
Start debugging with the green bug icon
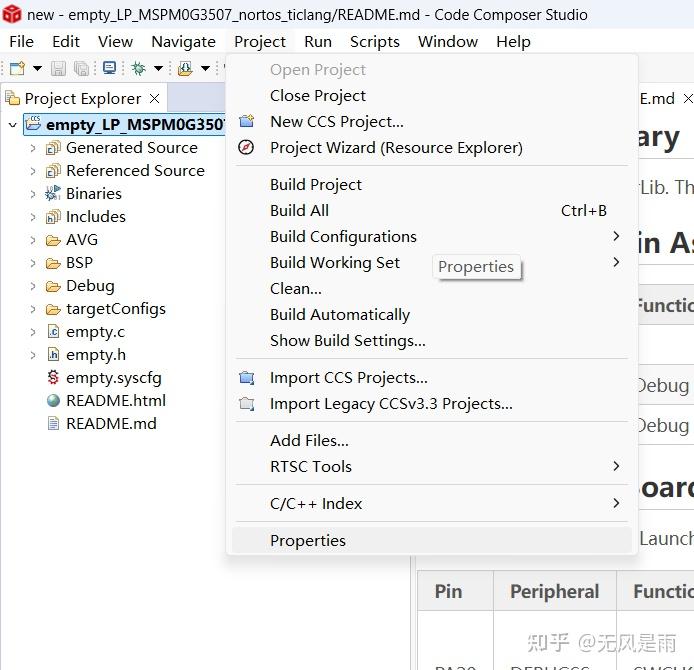[x=139, y=69]
